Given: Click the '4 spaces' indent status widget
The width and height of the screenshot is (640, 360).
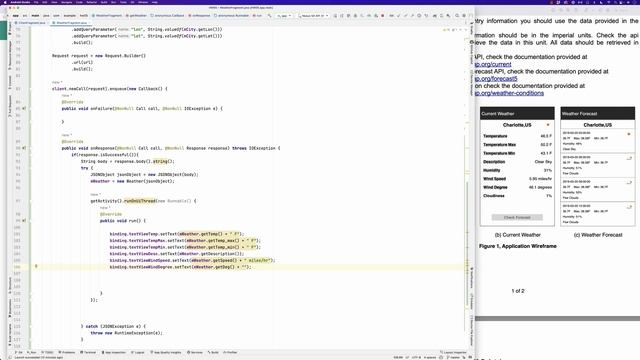Looking at the screenshot, I should pyautogui.click(x=430, y=357).
